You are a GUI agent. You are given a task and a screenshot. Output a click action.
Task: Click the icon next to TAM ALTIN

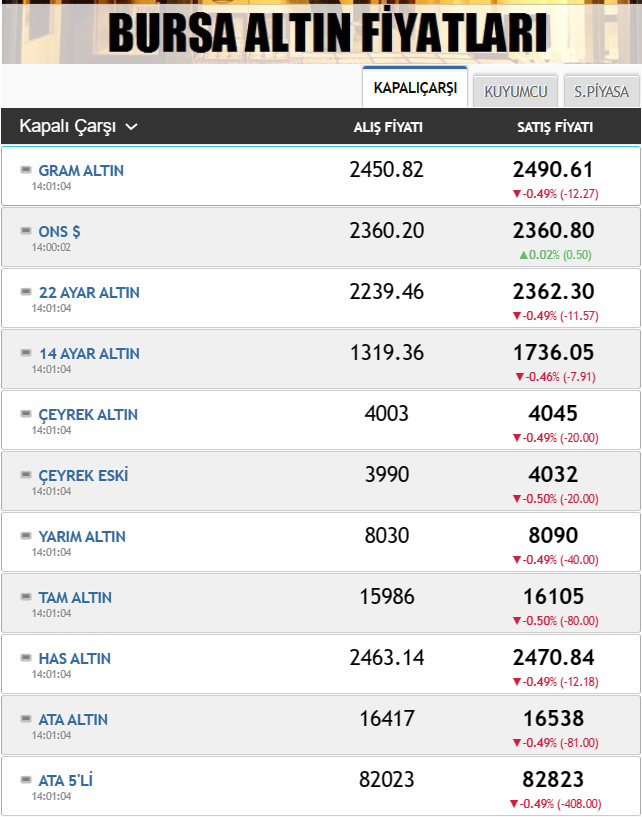point(26,598)
